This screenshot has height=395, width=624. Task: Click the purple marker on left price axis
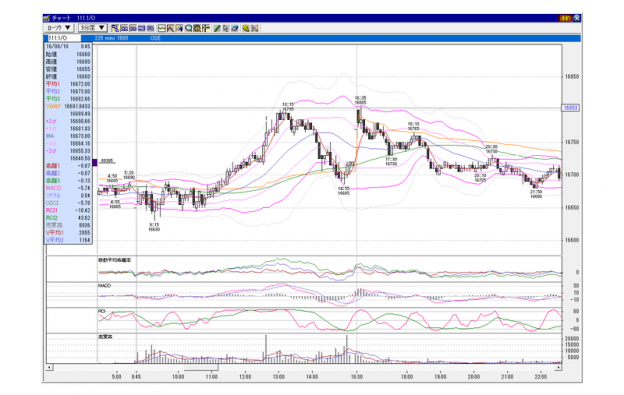[x=95, y=162]
